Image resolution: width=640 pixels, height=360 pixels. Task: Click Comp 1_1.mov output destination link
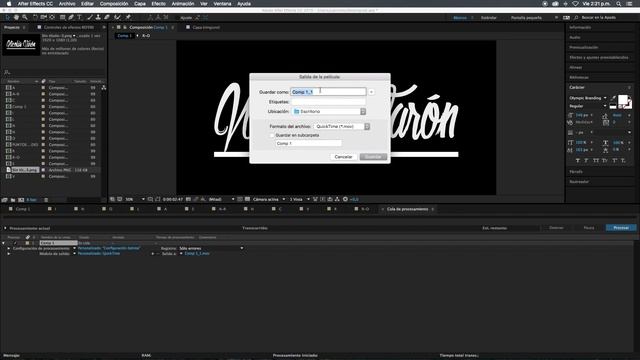[197, 253]
